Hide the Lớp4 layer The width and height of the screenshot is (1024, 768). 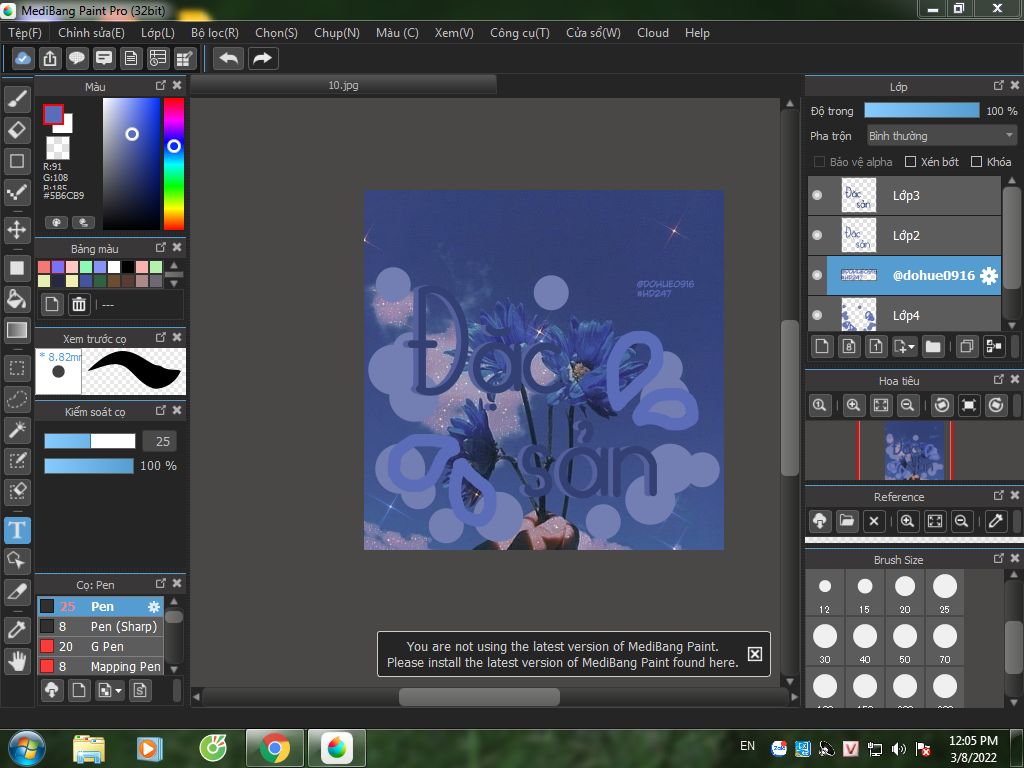click(817, 315)
